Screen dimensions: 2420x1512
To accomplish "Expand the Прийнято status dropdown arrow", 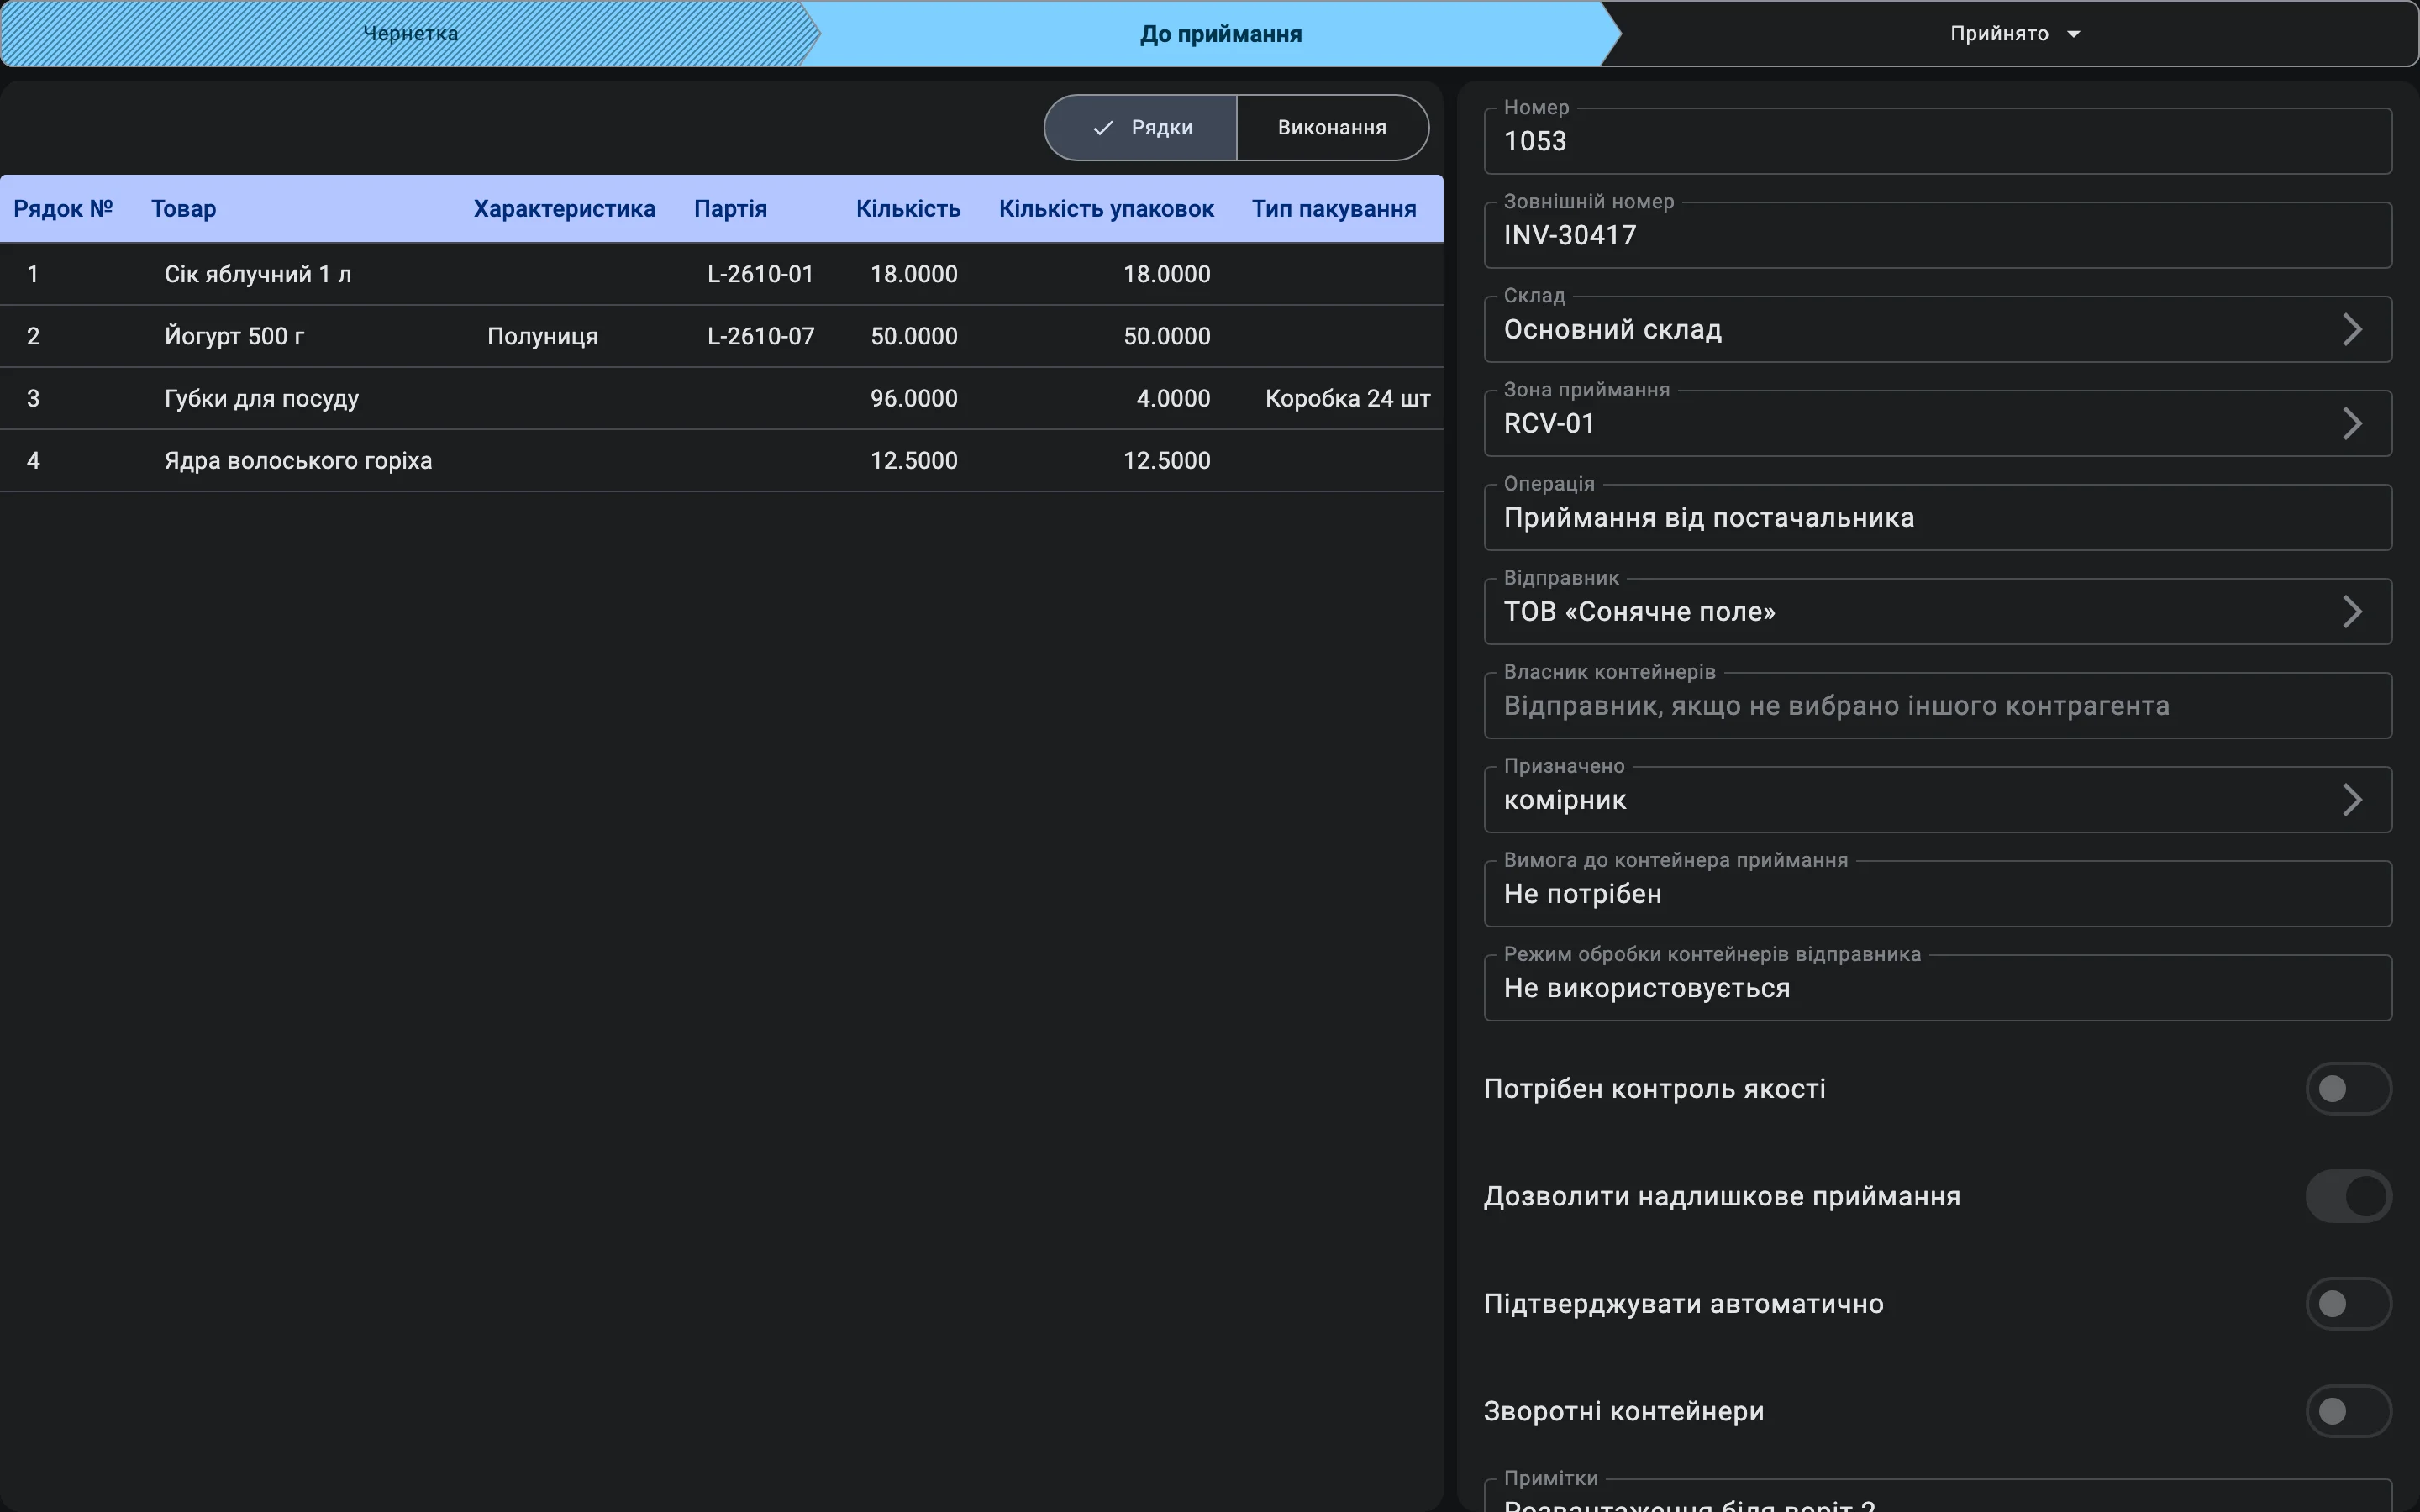I will pos(2073,34).
